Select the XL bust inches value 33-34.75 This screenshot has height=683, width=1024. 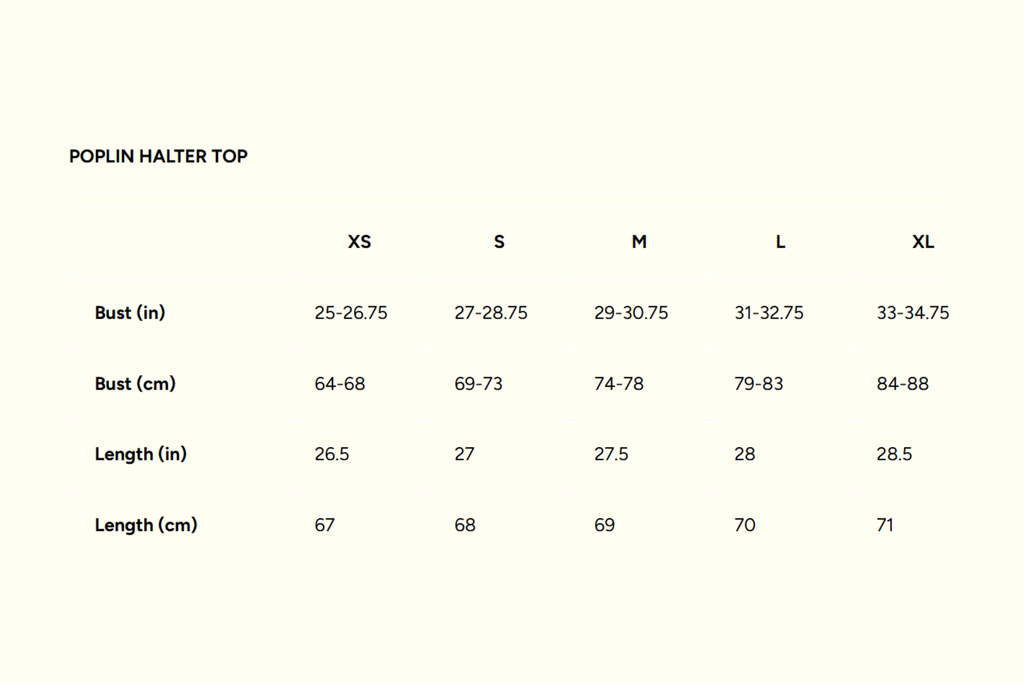(913, 313)
